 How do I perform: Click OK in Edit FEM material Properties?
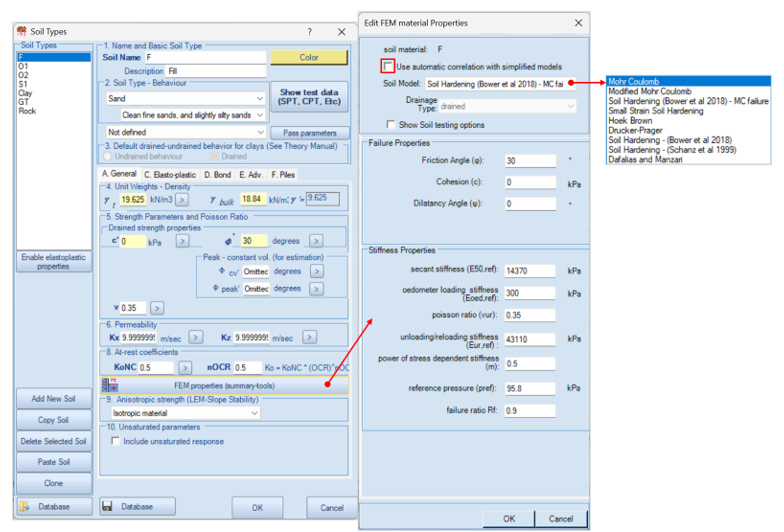coord(508,518)
